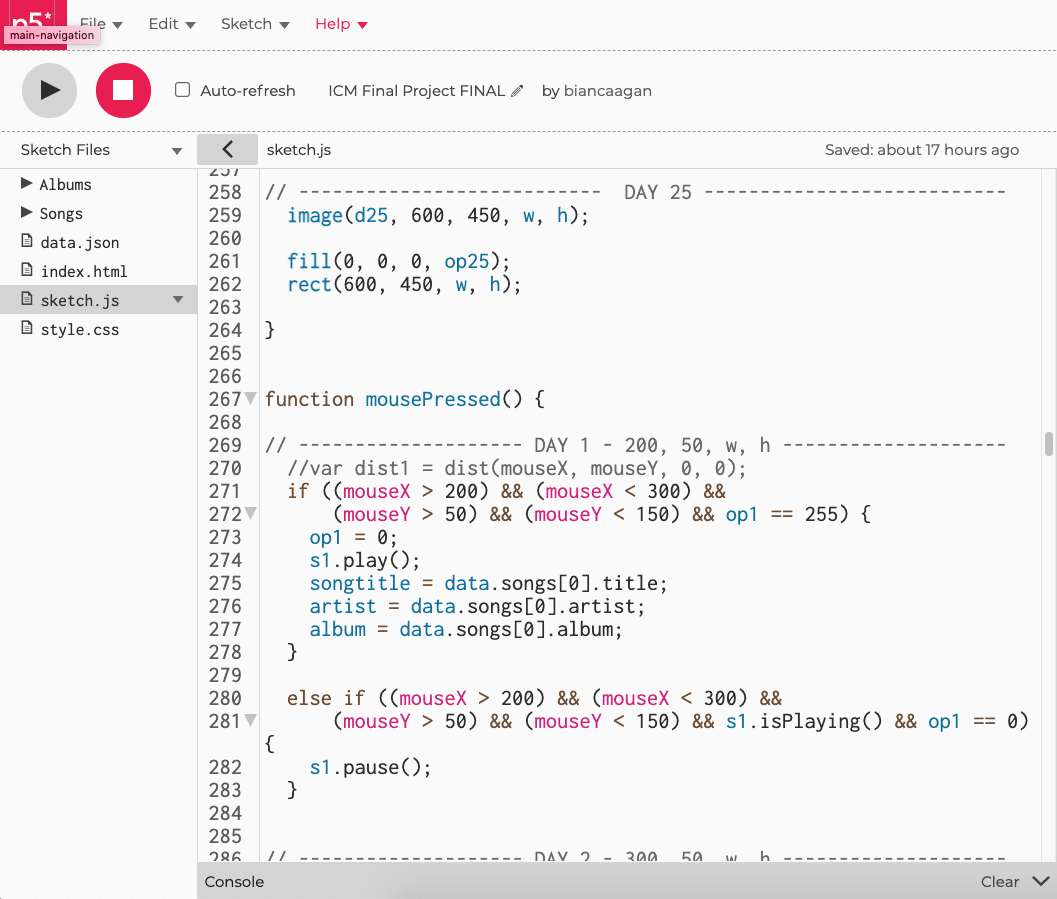Fold the else-if block at line 281
1057x899 pixels.
pos(250,721)
